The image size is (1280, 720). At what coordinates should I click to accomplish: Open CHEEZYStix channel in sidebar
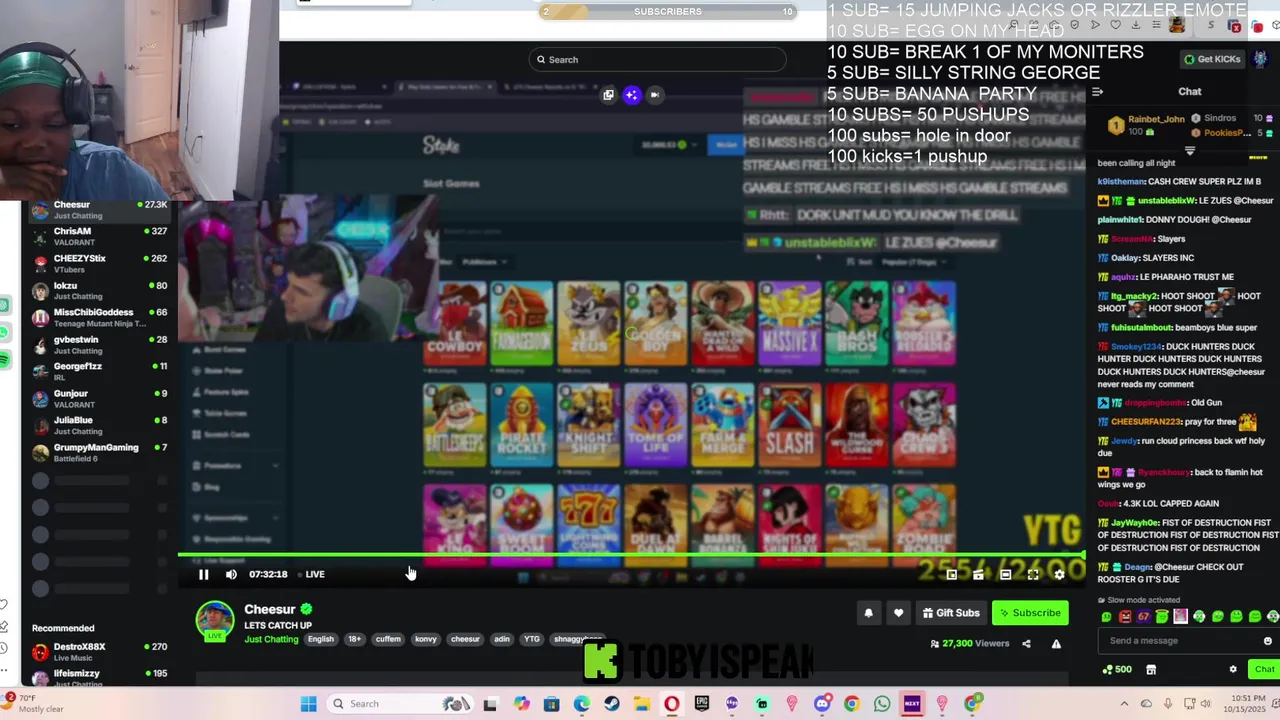98,263
